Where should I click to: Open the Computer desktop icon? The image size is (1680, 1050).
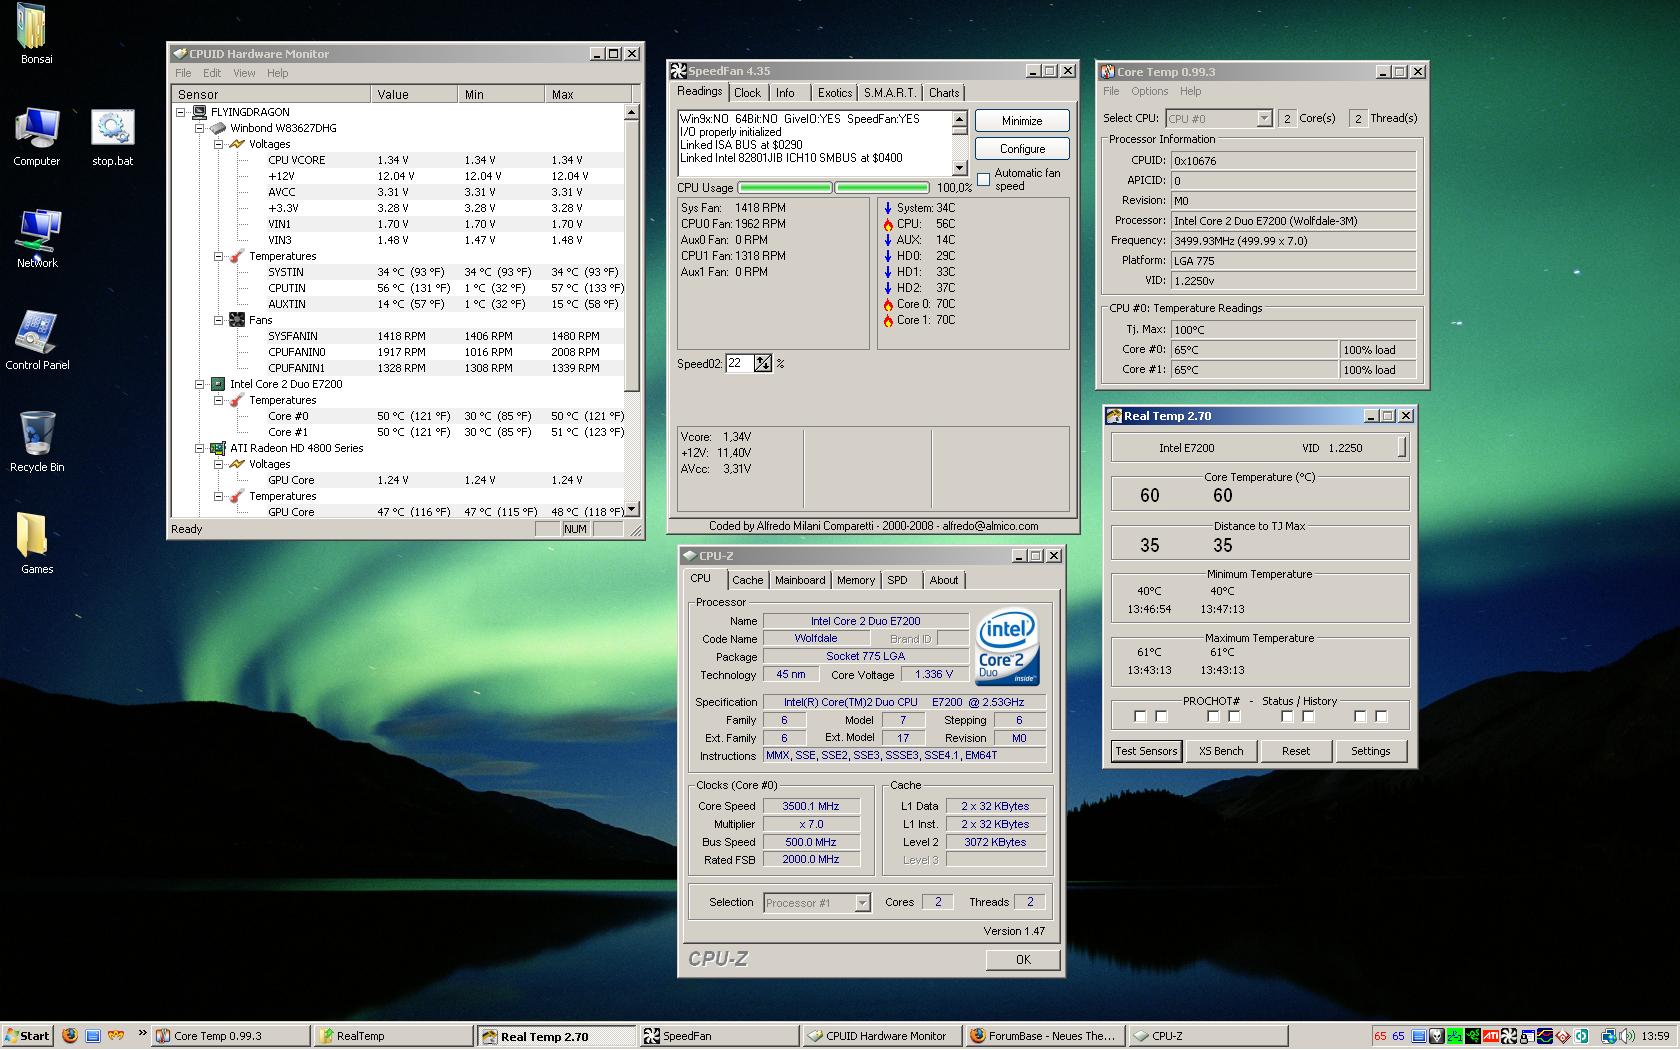tap(37, 130)
